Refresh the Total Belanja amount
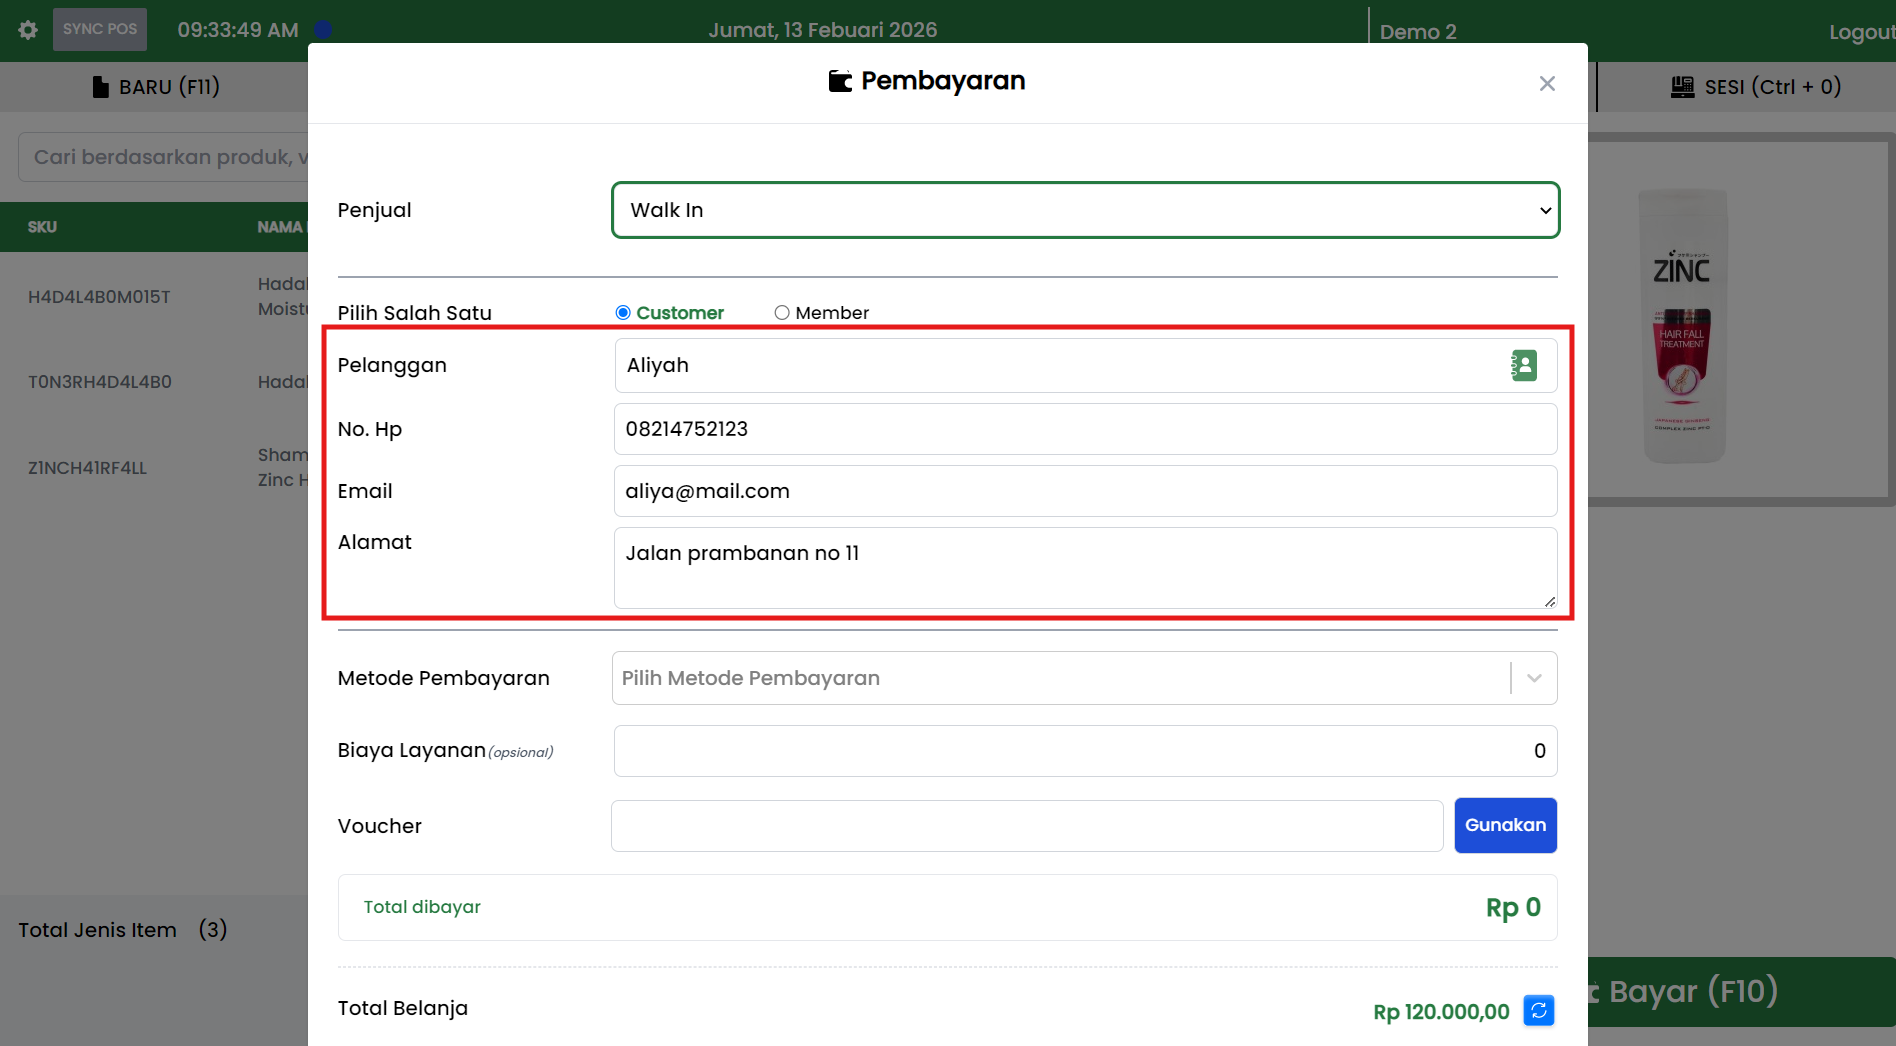This screenshot has height=1046, width=1896. pos(1538,1011)
